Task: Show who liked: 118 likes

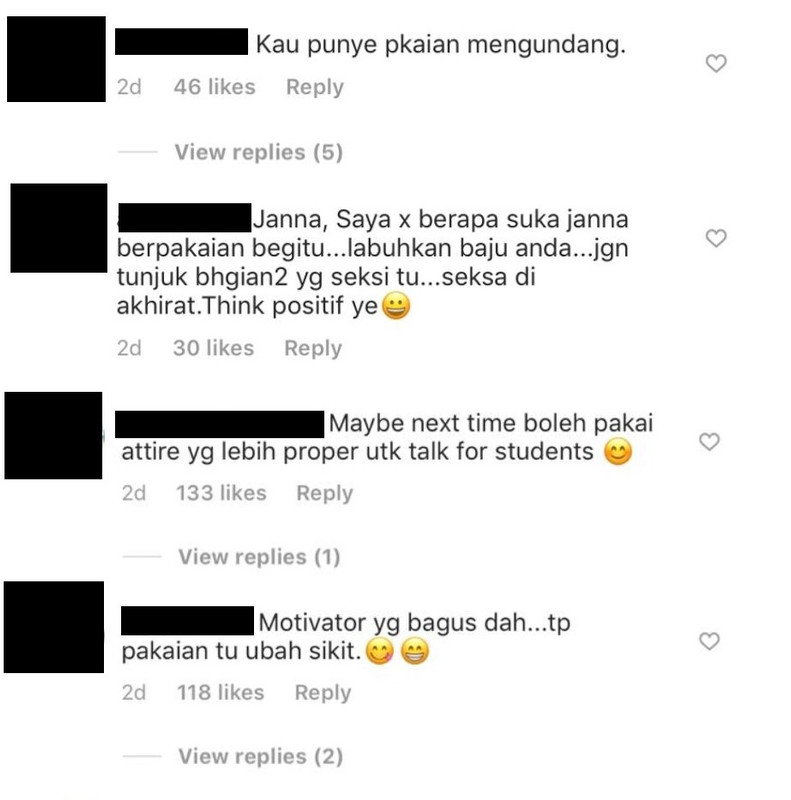Action: click(x=220, y=692)
